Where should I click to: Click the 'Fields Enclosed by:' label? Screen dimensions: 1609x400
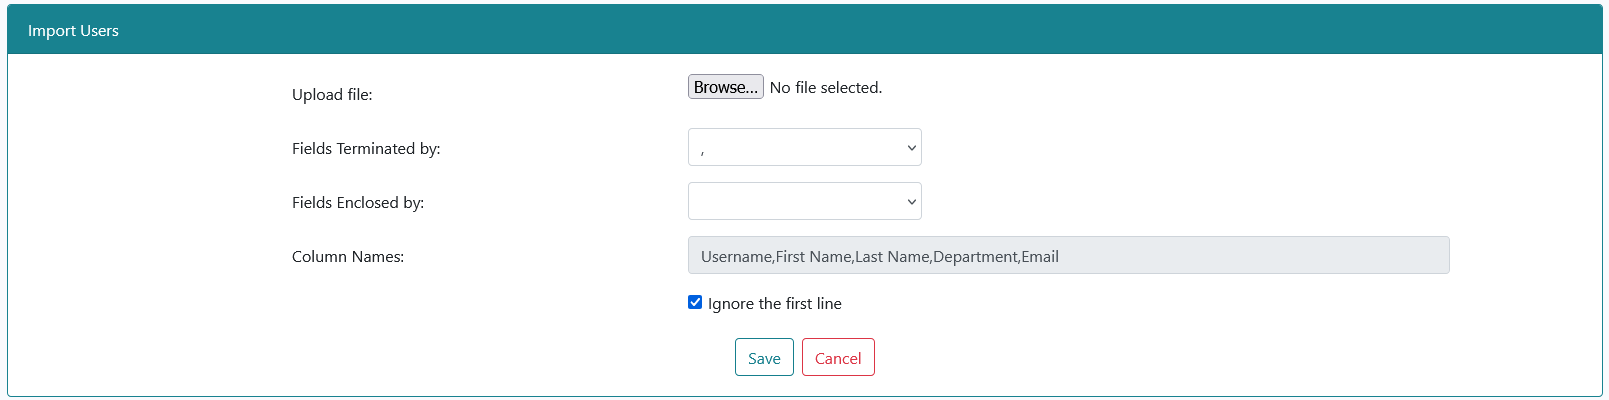tap(358, 202)
